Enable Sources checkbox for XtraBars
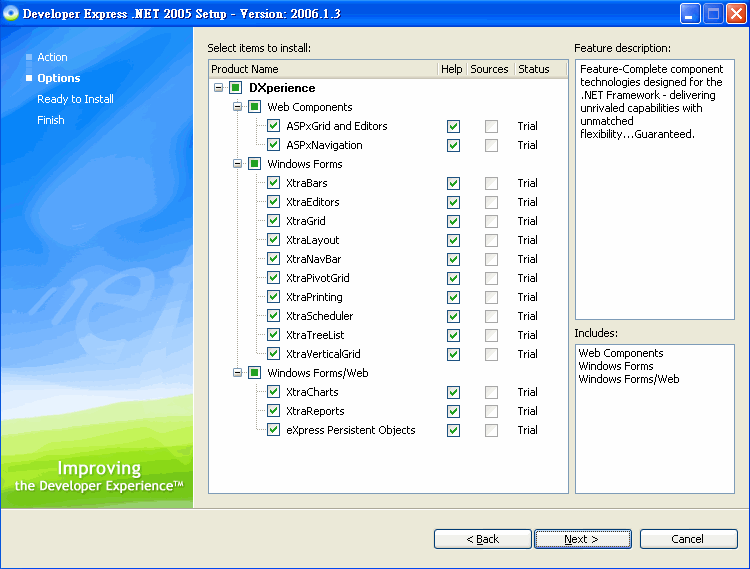750x569 pixels. click(491, 183)
